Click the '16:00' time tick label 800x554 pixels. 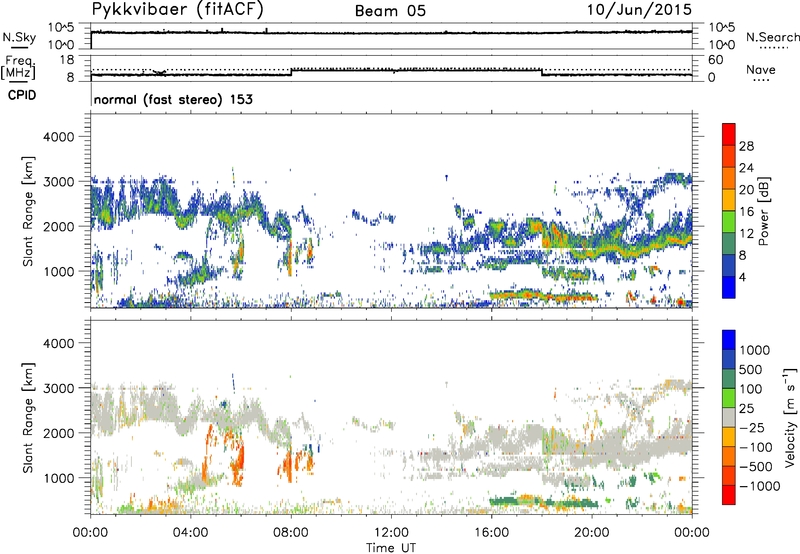(x=491, y=533)
